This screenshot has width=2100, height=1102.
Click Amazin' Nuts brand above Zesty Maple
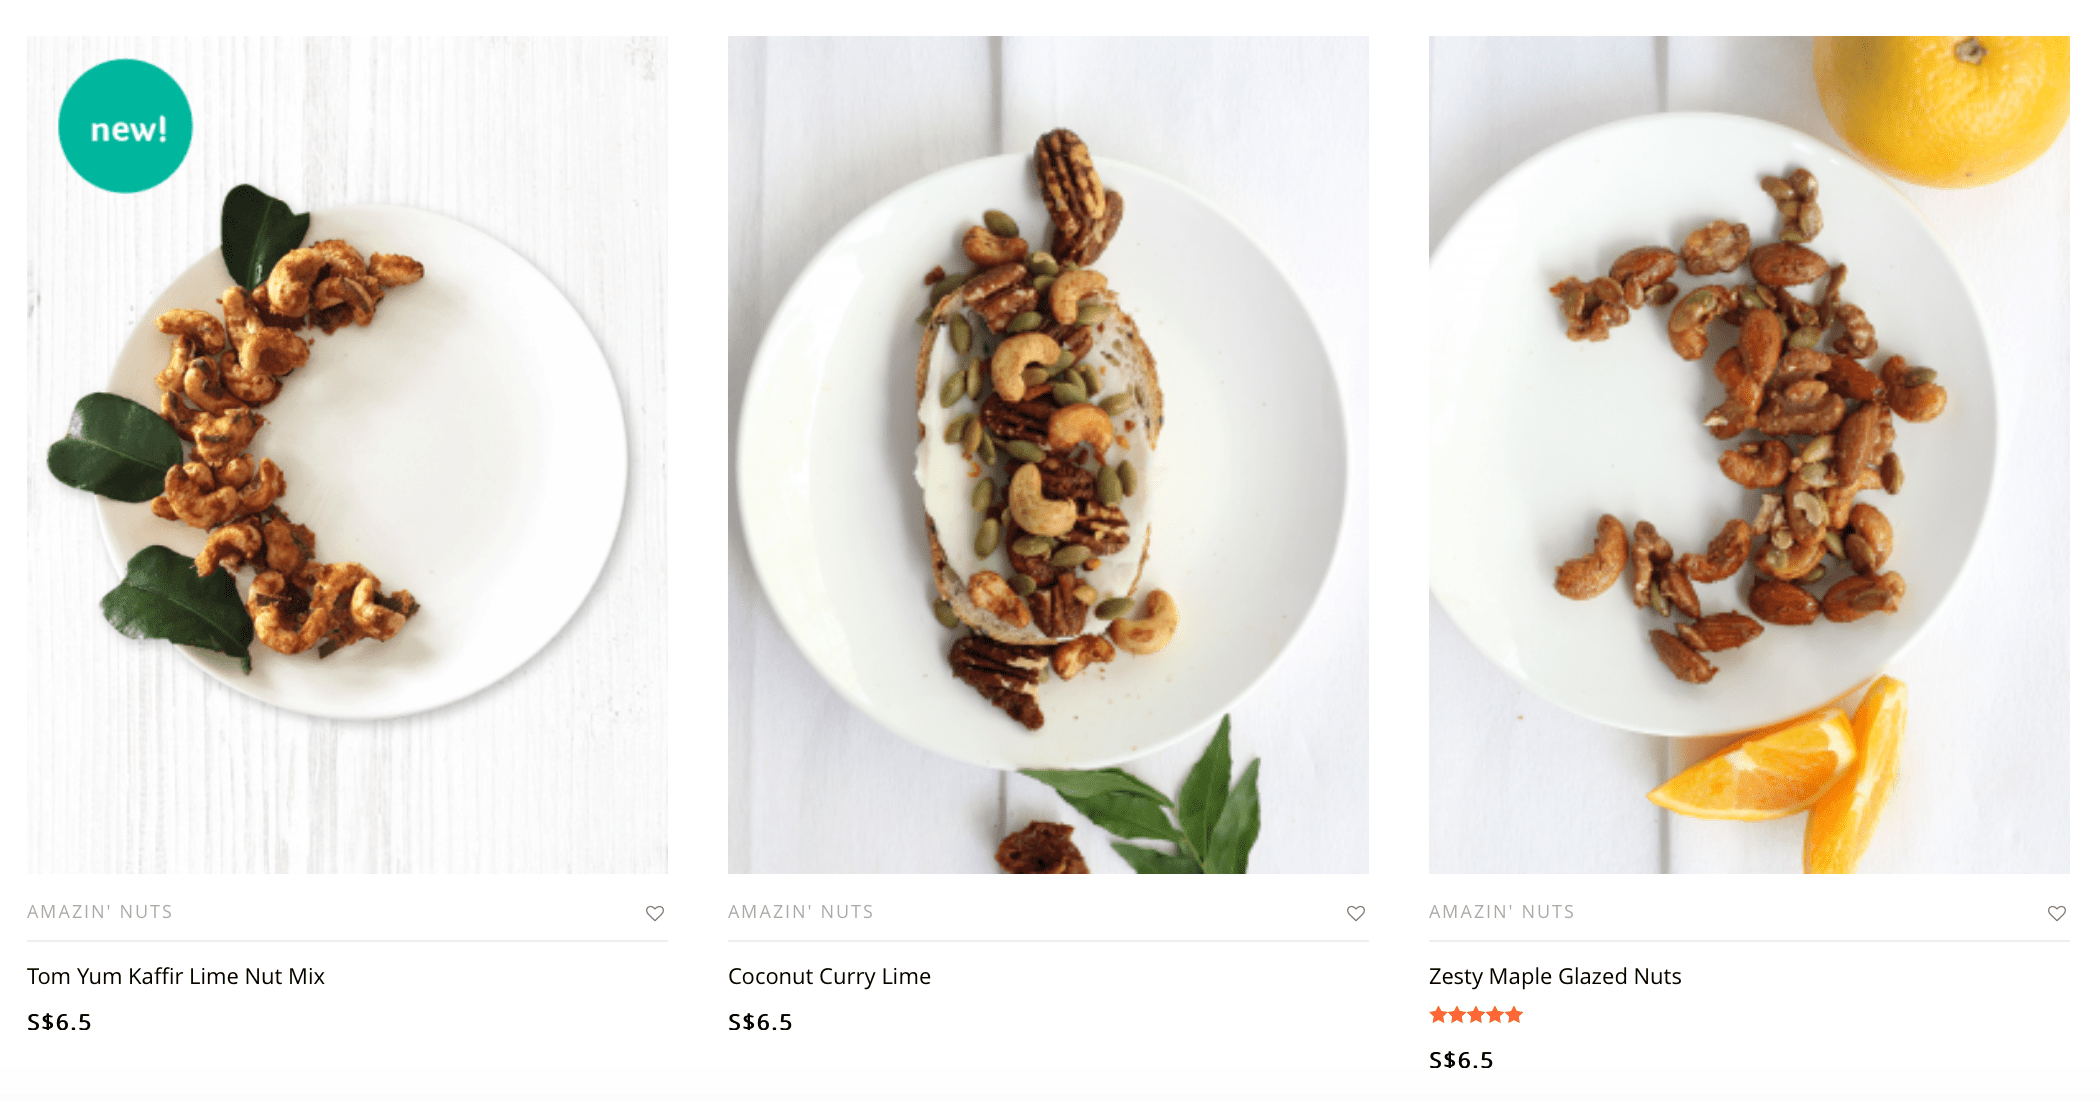pyautogui.click(x=1502, y=912)
